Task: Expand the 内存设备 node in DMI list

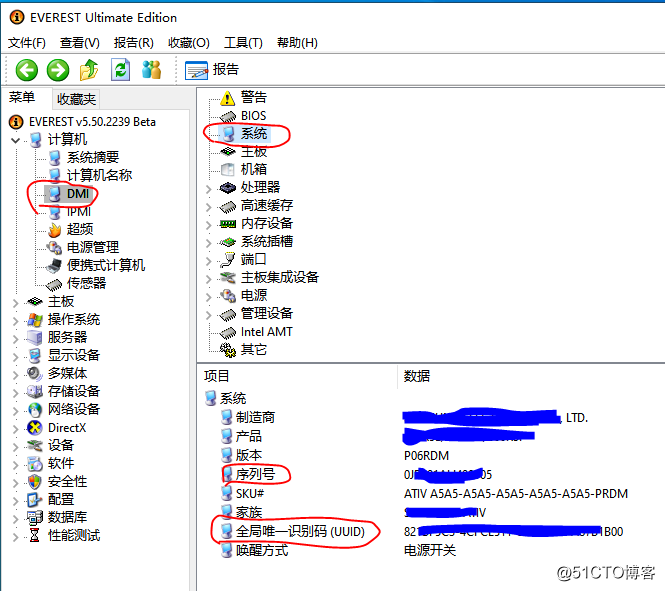Action: (x=209, y=225)
